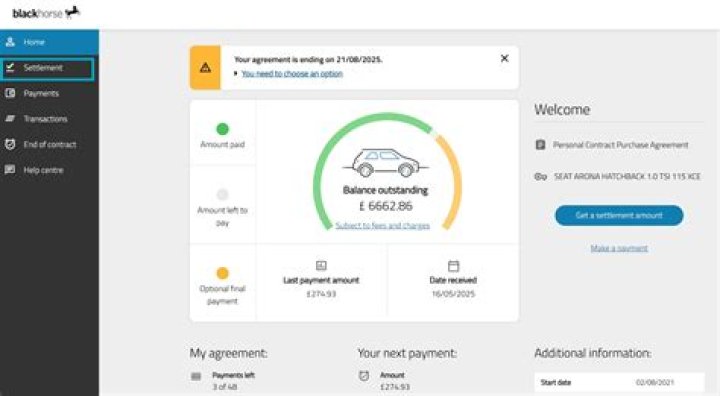720x396 pixels.
Task: Click the End of contract clock icon
Action: (10, 144)
